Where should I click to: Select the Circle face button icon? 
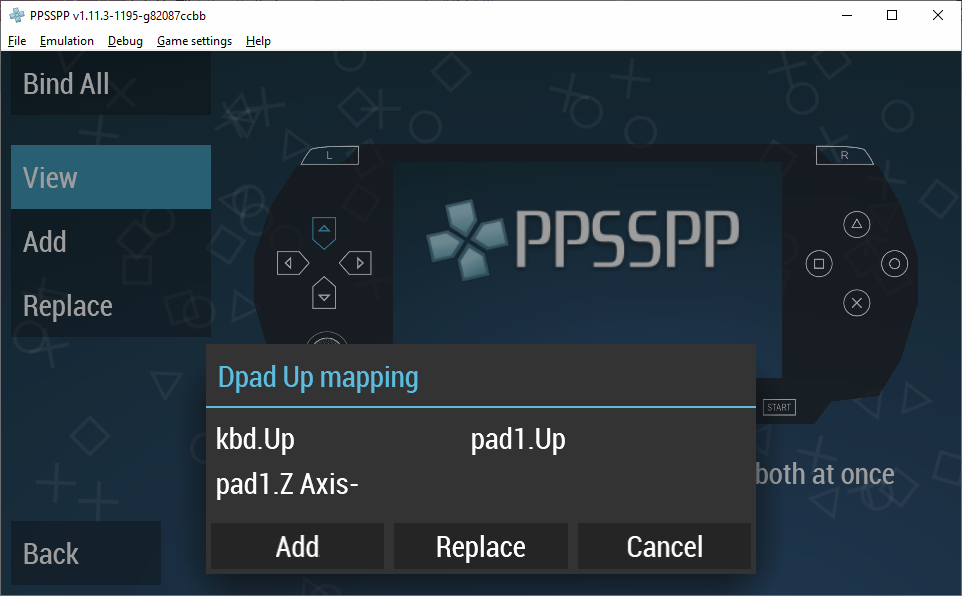[x=895, y=263]
